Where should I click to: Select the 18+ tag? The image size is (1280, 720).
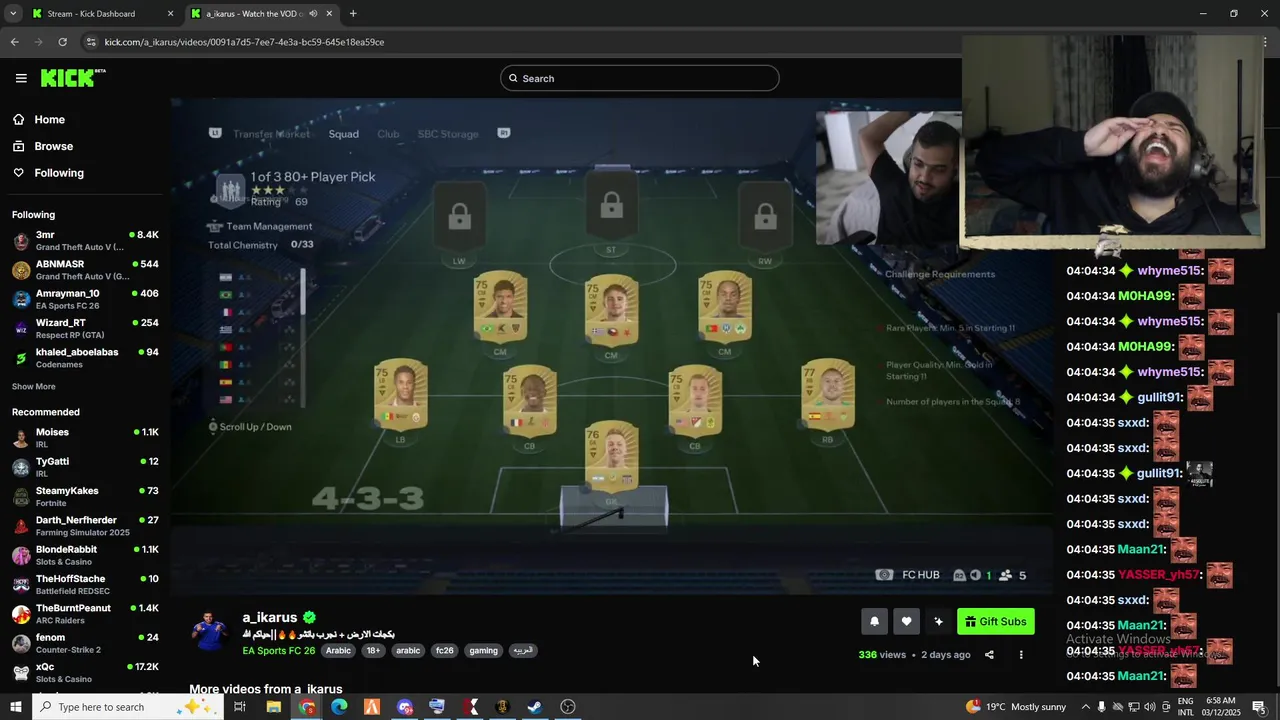[373, 651]
